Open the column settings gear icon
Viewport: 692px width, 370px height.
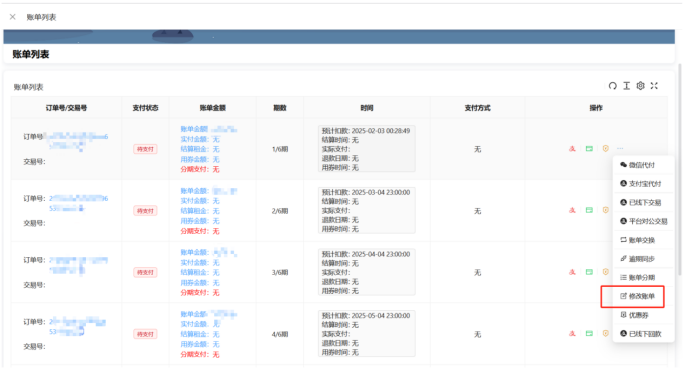(x=640, y=86)
